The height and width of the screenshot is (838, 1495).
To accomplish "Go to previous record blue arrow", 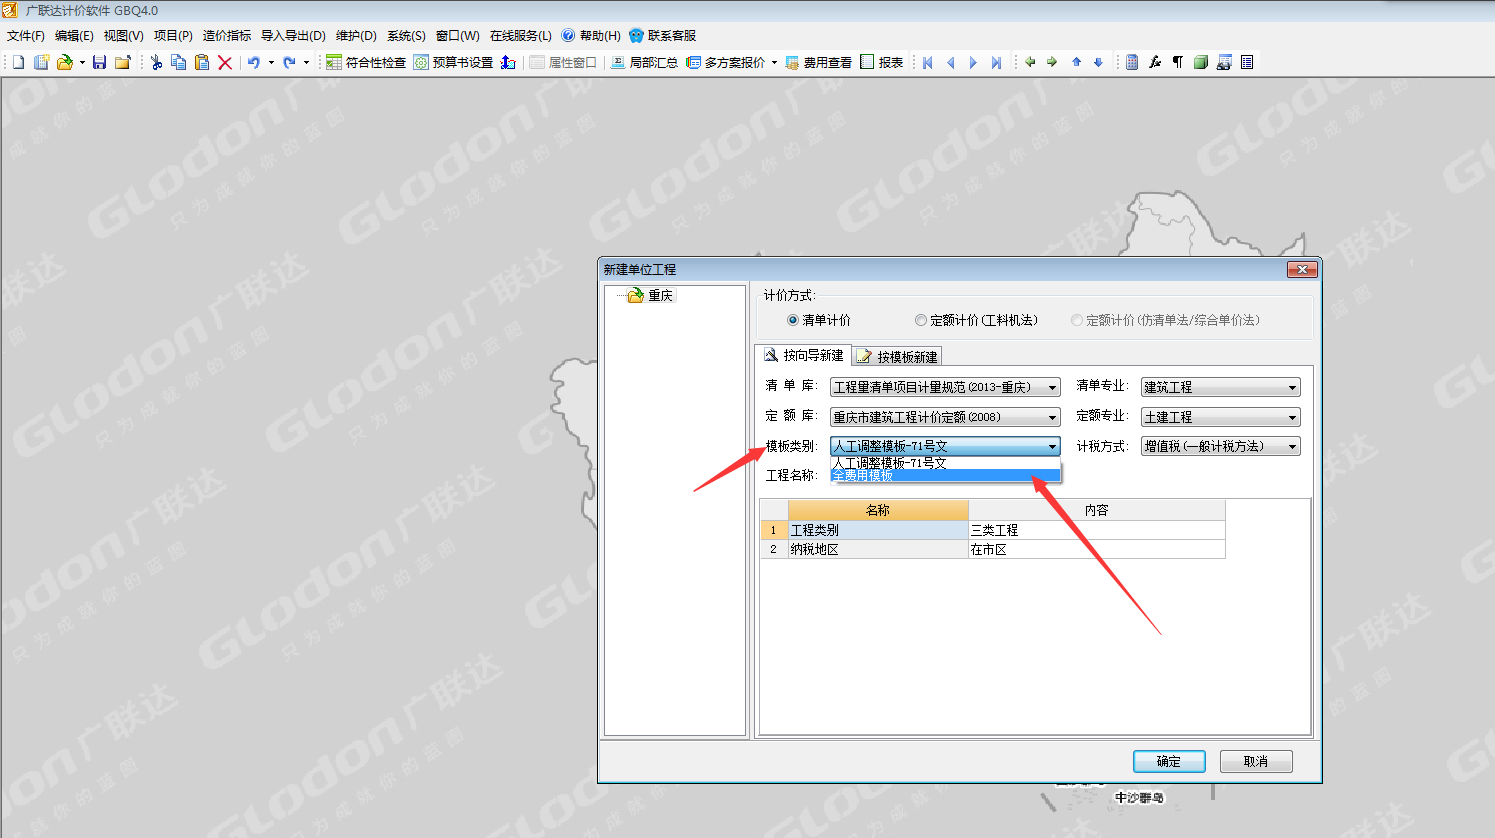I will pyautogui.click(x=950, y=62).
